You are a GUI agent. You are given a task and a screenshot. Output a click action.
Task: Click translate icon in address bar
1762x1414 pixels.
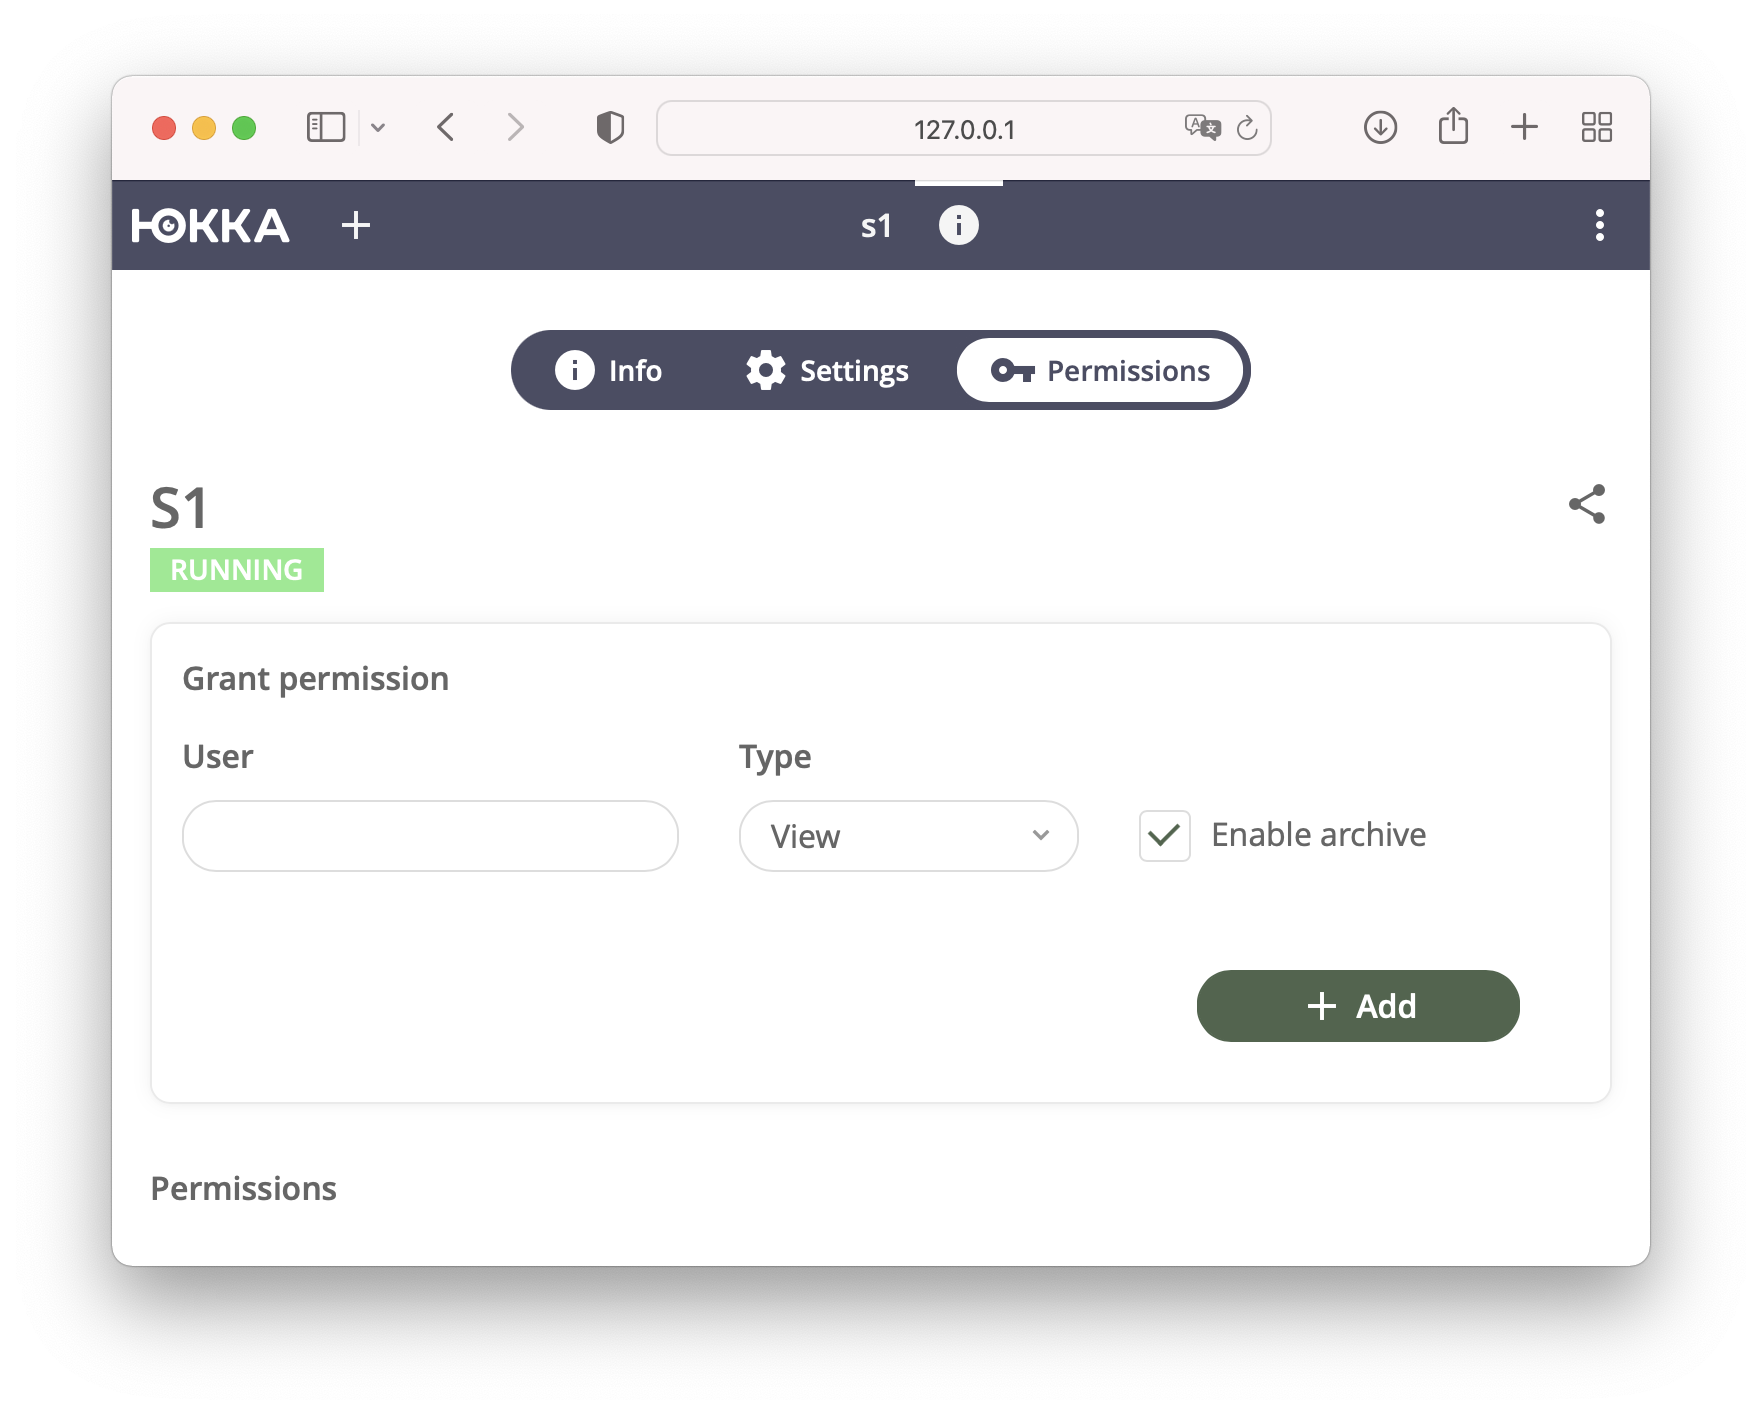(1202, 127)
